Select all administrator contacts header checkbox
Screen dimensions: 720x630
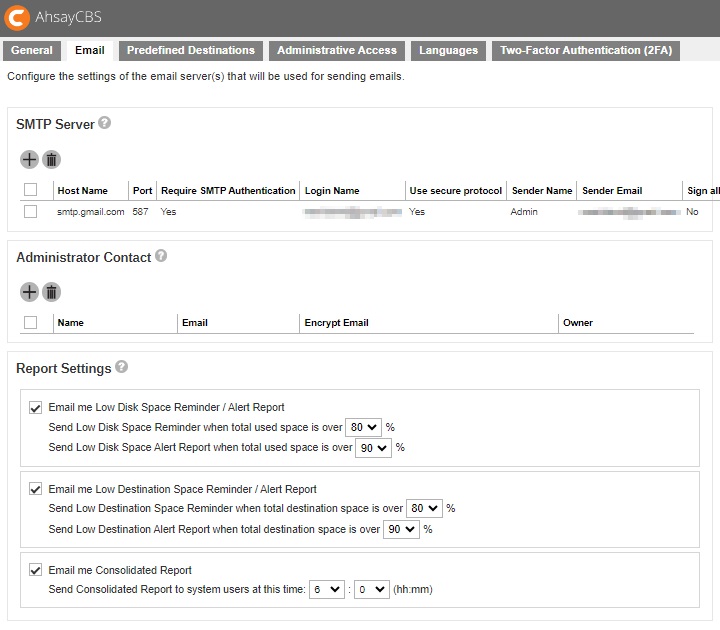(x=30, y=322)
